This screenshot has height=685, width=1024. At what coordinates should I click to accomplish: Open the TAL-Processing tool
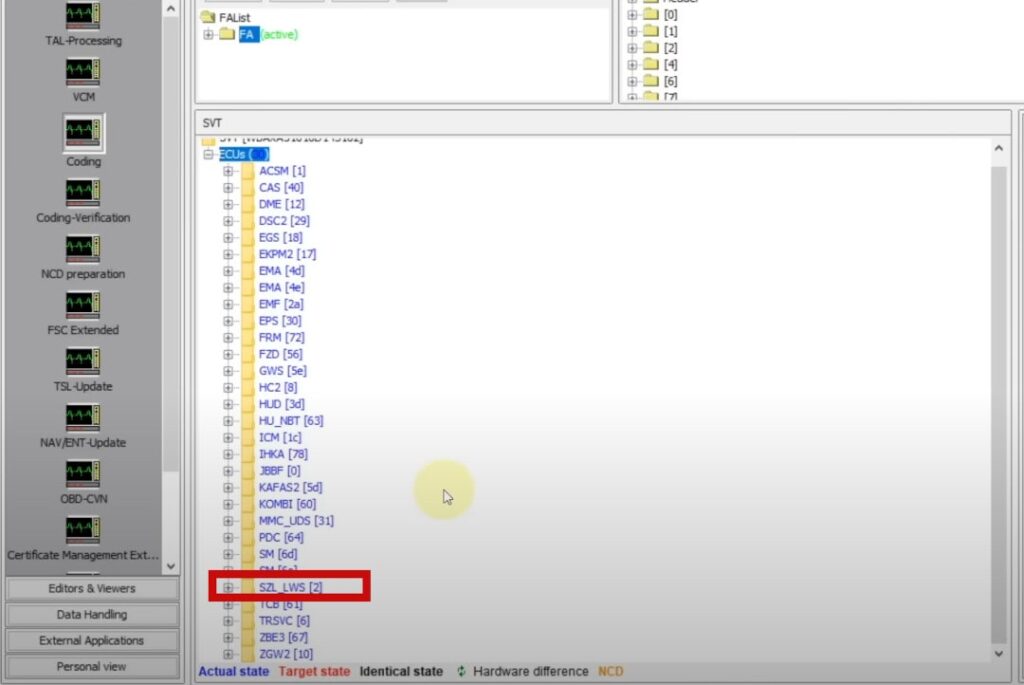tap(83, 16)
